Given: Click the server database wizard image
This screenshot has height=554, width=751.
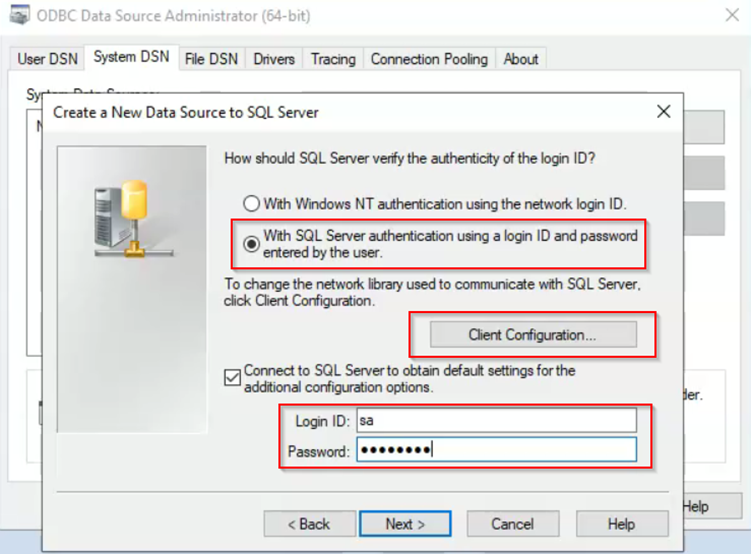Looking at the screenshot, I should pos(132,289).
